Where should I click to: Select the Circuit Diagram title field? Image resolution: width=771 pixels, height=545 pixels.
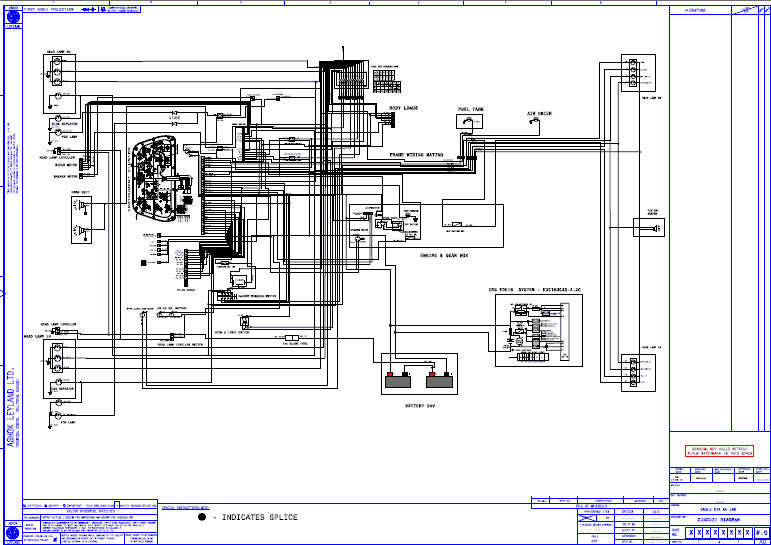click(x=718, y=519)
